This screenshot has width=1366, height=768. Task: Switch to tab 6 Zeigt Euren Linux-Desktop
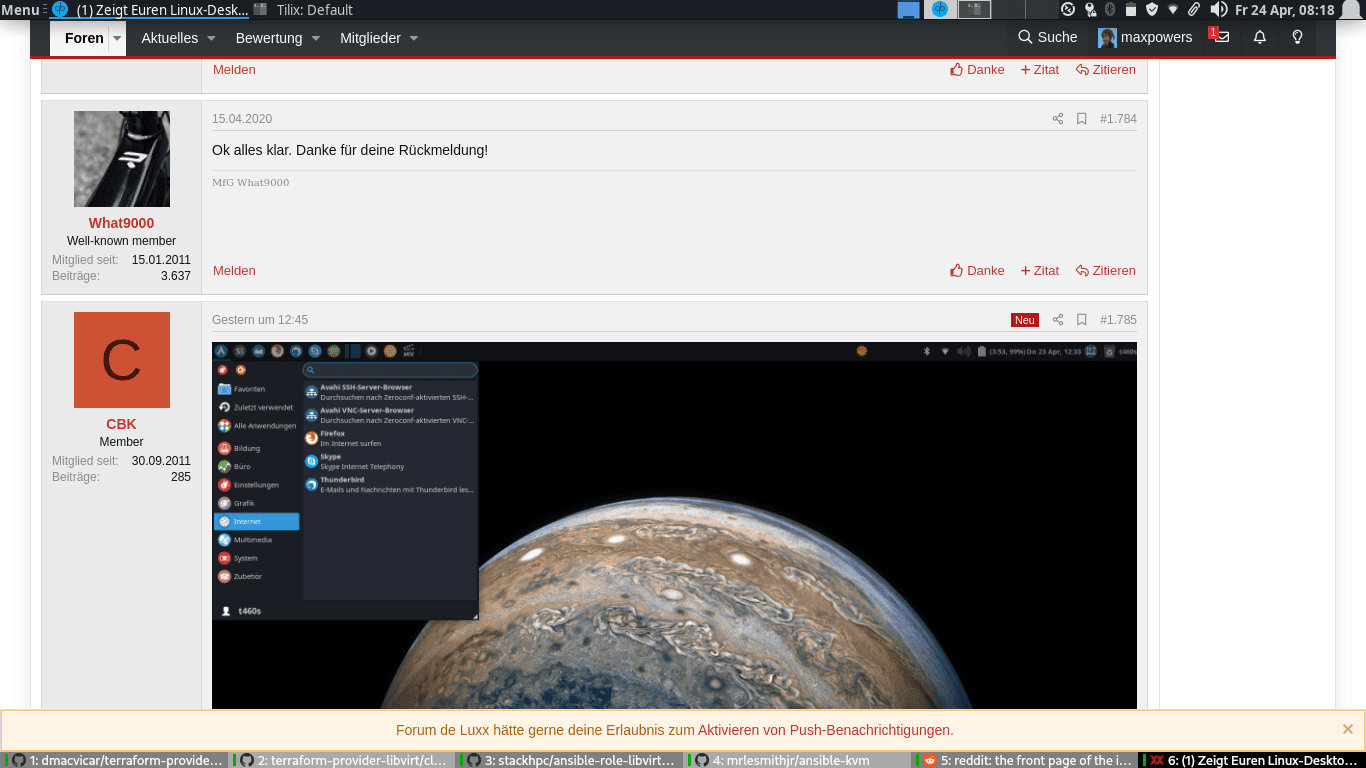1252,760
